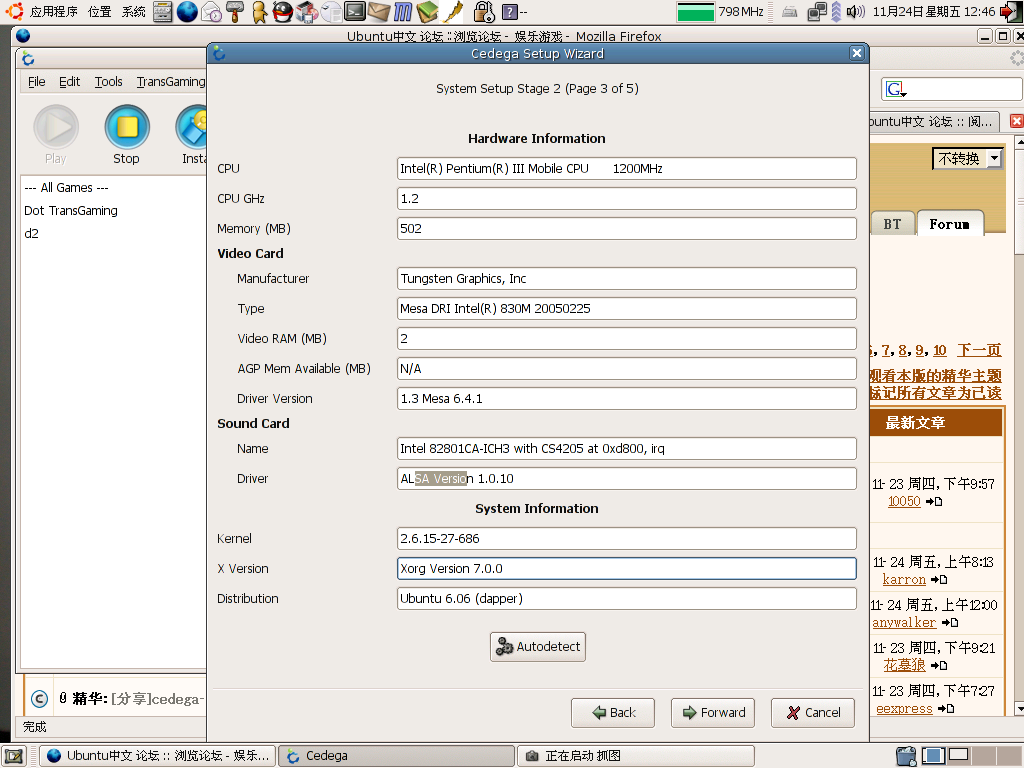
Task: Open the network monitors tray icon
Action: pos(816,11)
